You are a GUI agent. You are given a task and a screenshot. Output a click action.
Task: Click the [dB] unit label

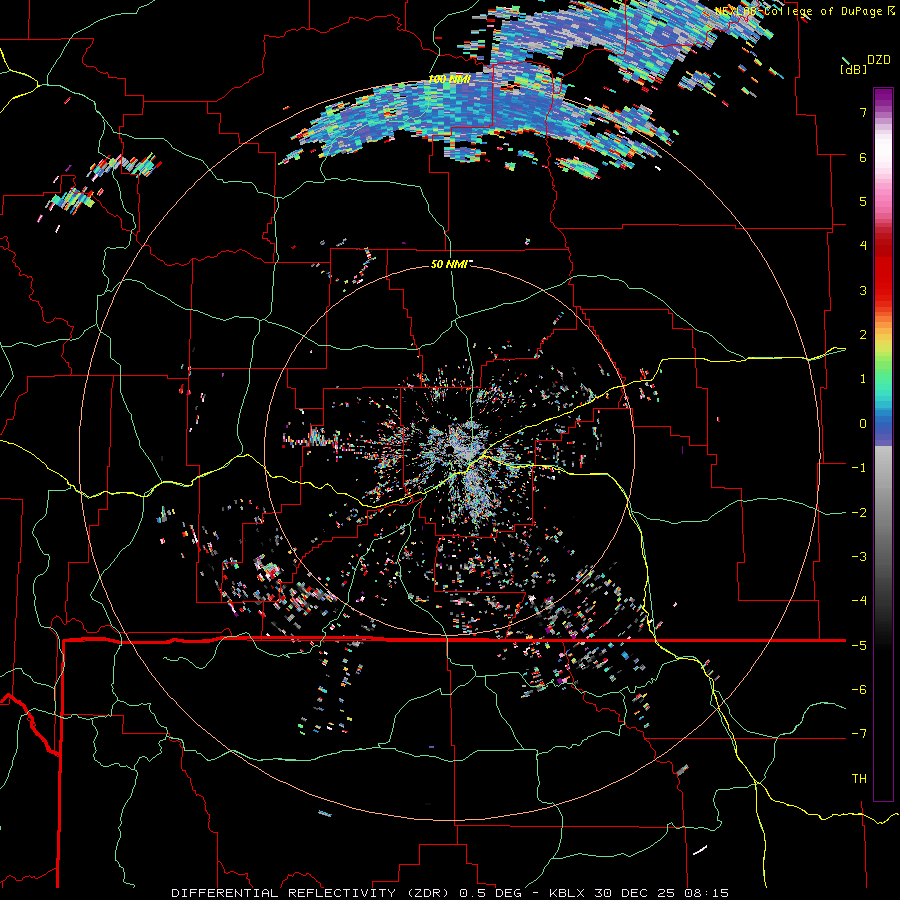coord(853,69)
